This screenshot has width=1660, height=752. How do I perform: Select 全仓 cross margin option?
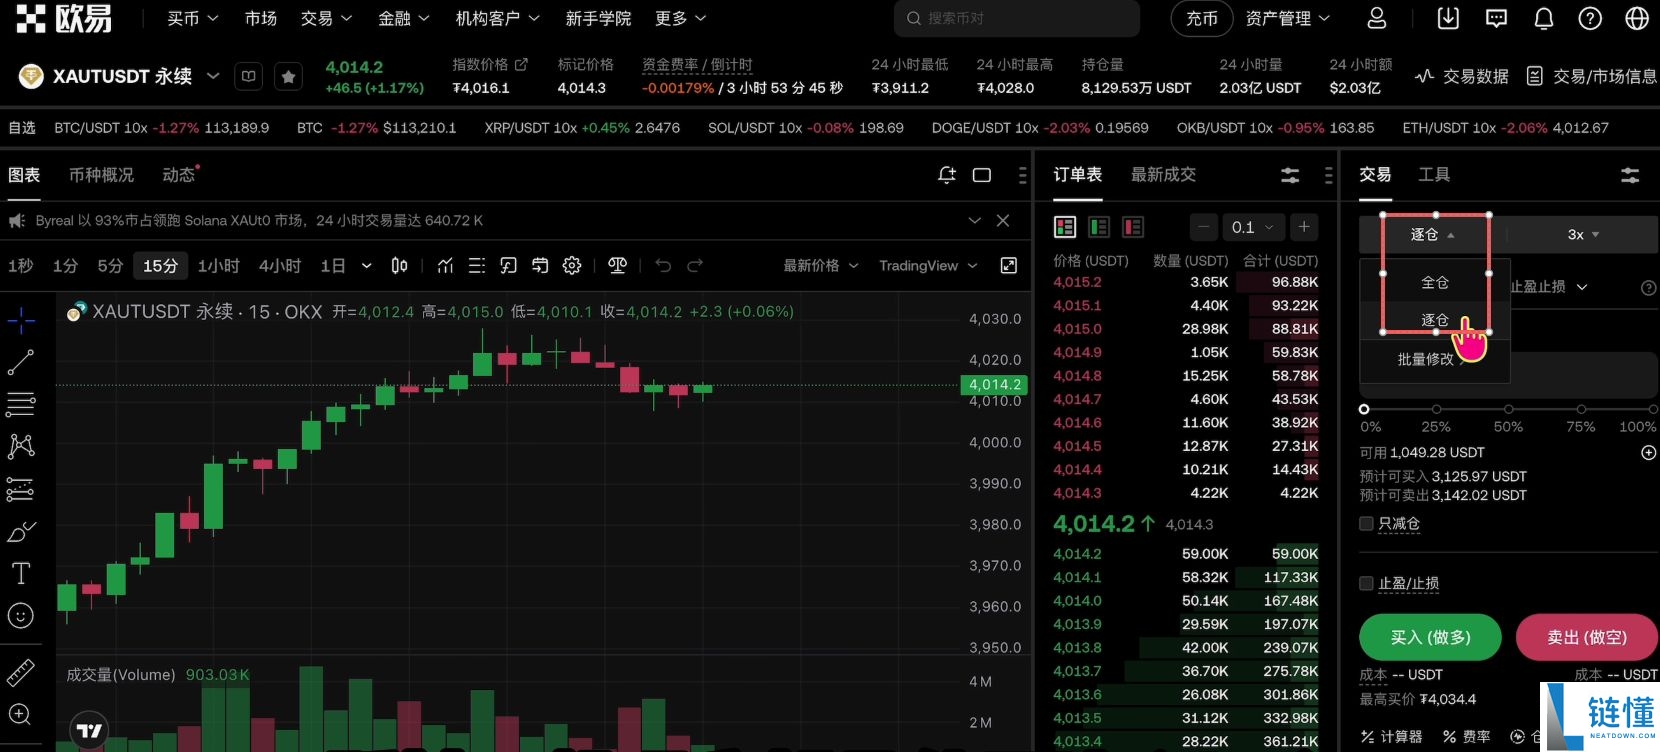coord(1435,282)
